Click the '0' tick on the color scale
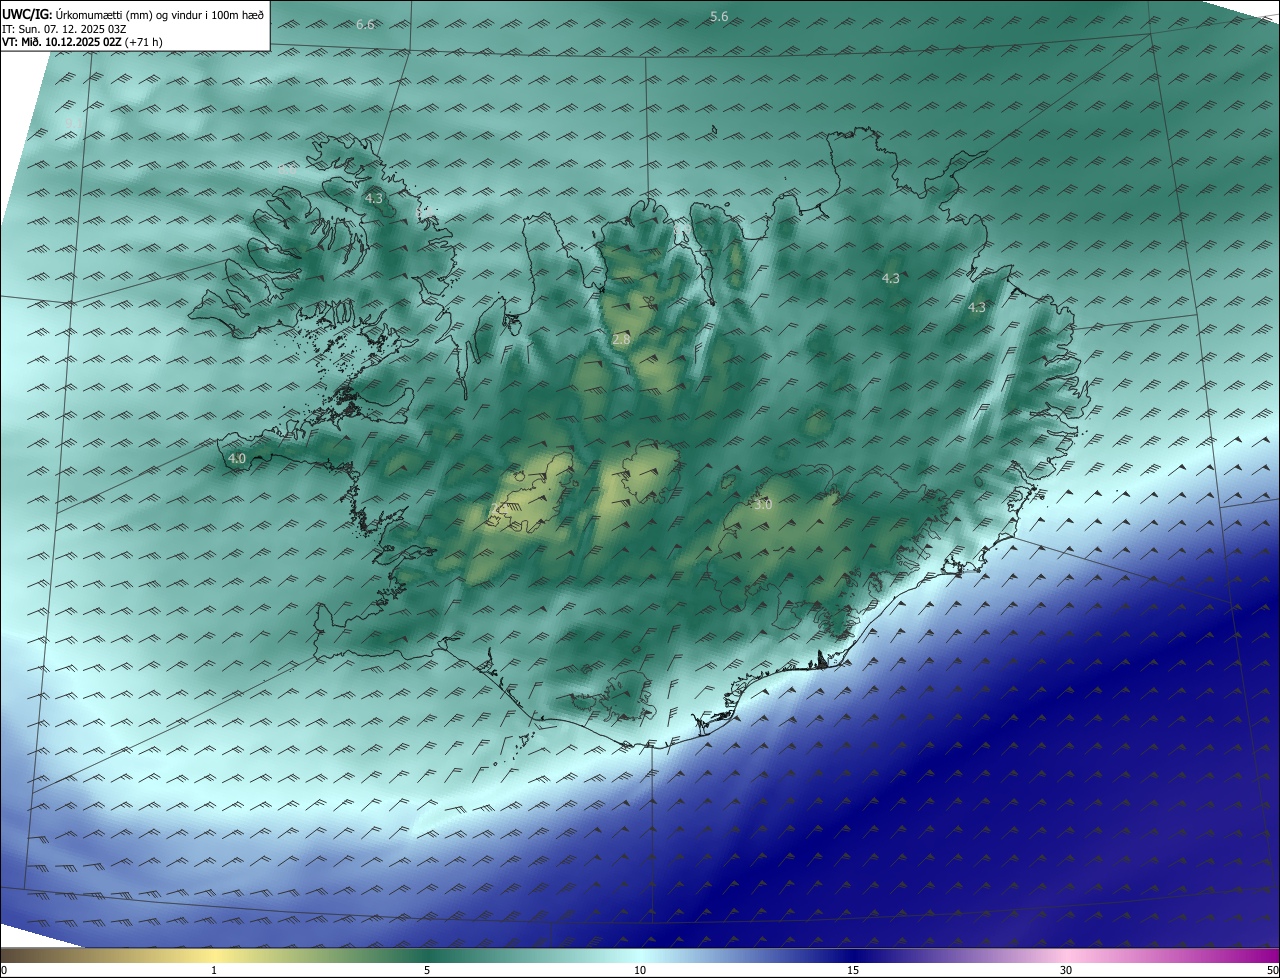The height and width of the screenshot is (978, 1280). coord(4,970)
